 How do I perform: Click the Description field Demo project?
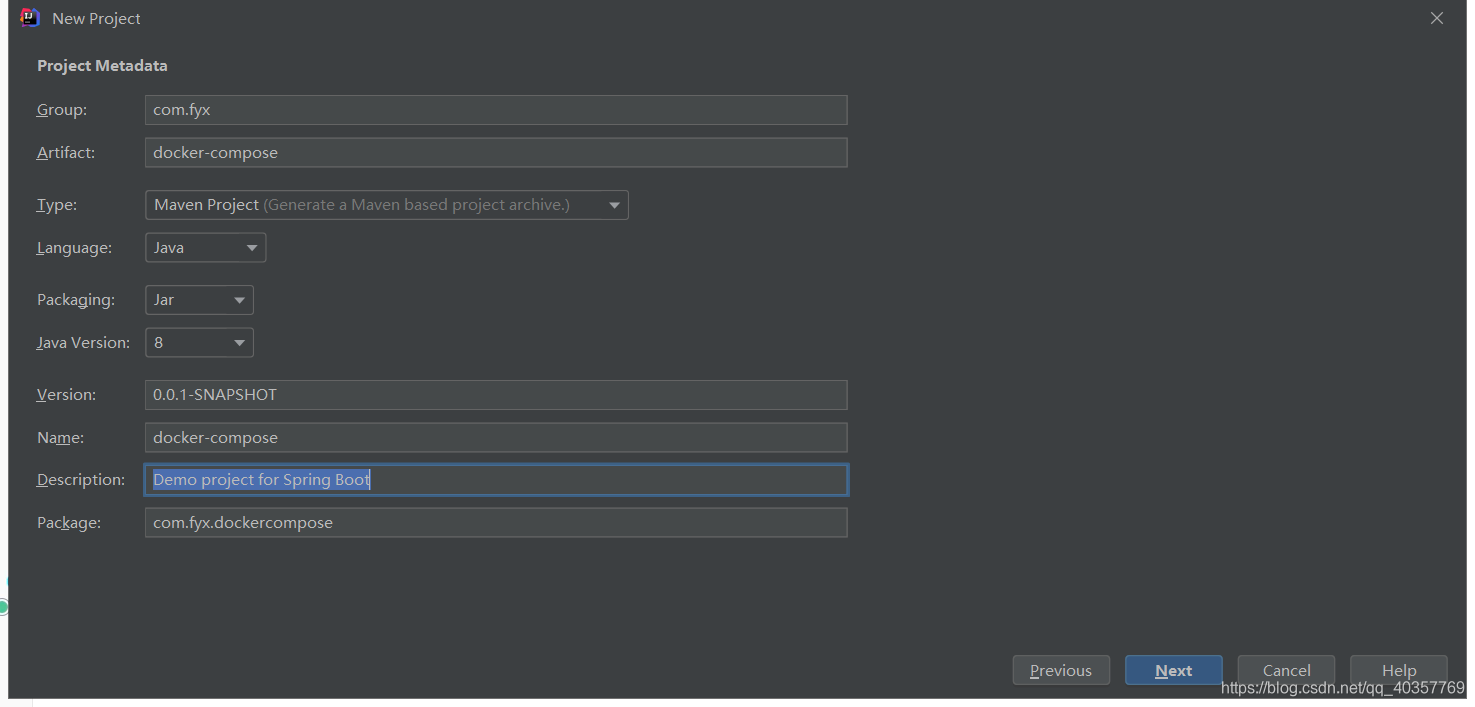496,480
